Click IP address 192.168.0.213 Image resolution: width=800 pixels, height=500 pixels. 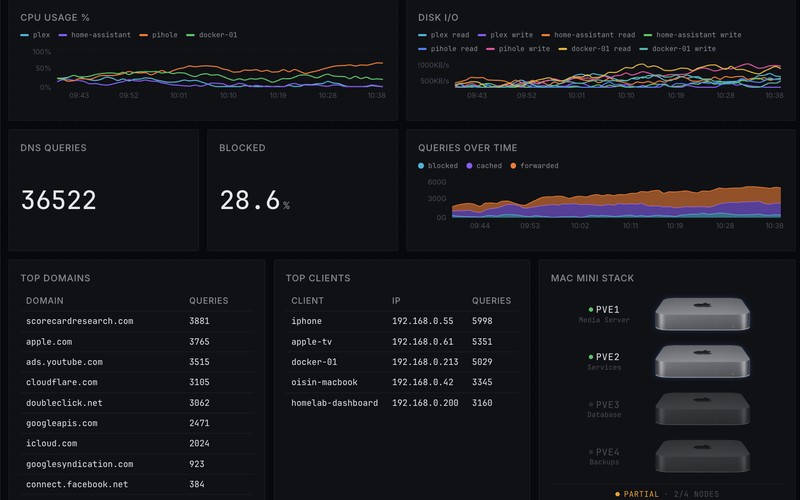(x=425, y=362)
